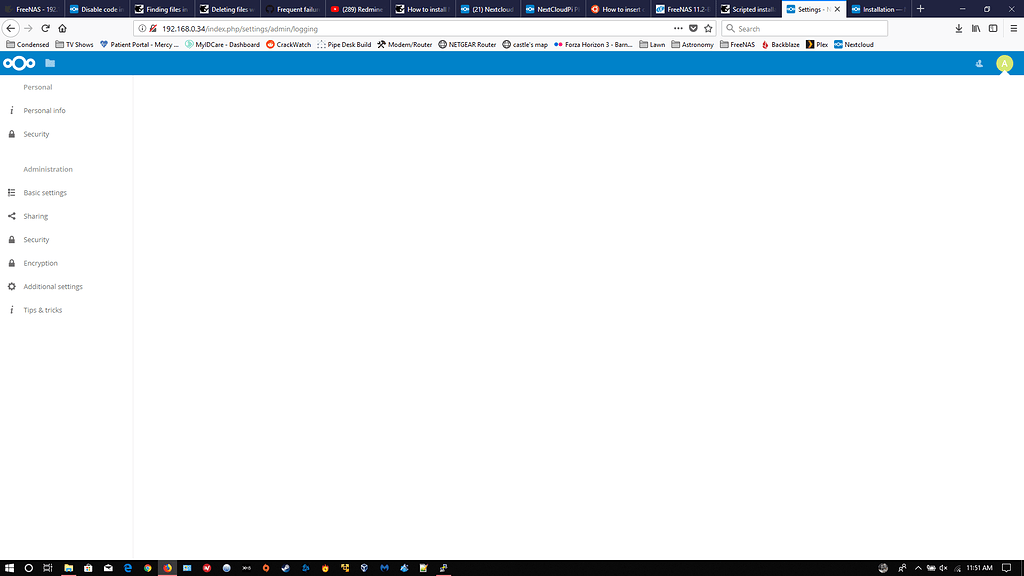Viewport: 1024px width, 576px height.
Task: Launch File Explorer from the taskbar
Action: [68, 567]
